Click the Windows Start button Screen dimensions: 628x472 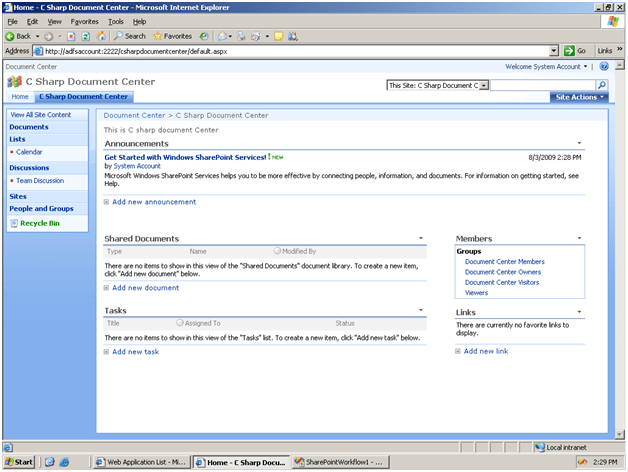click(18, 462)
